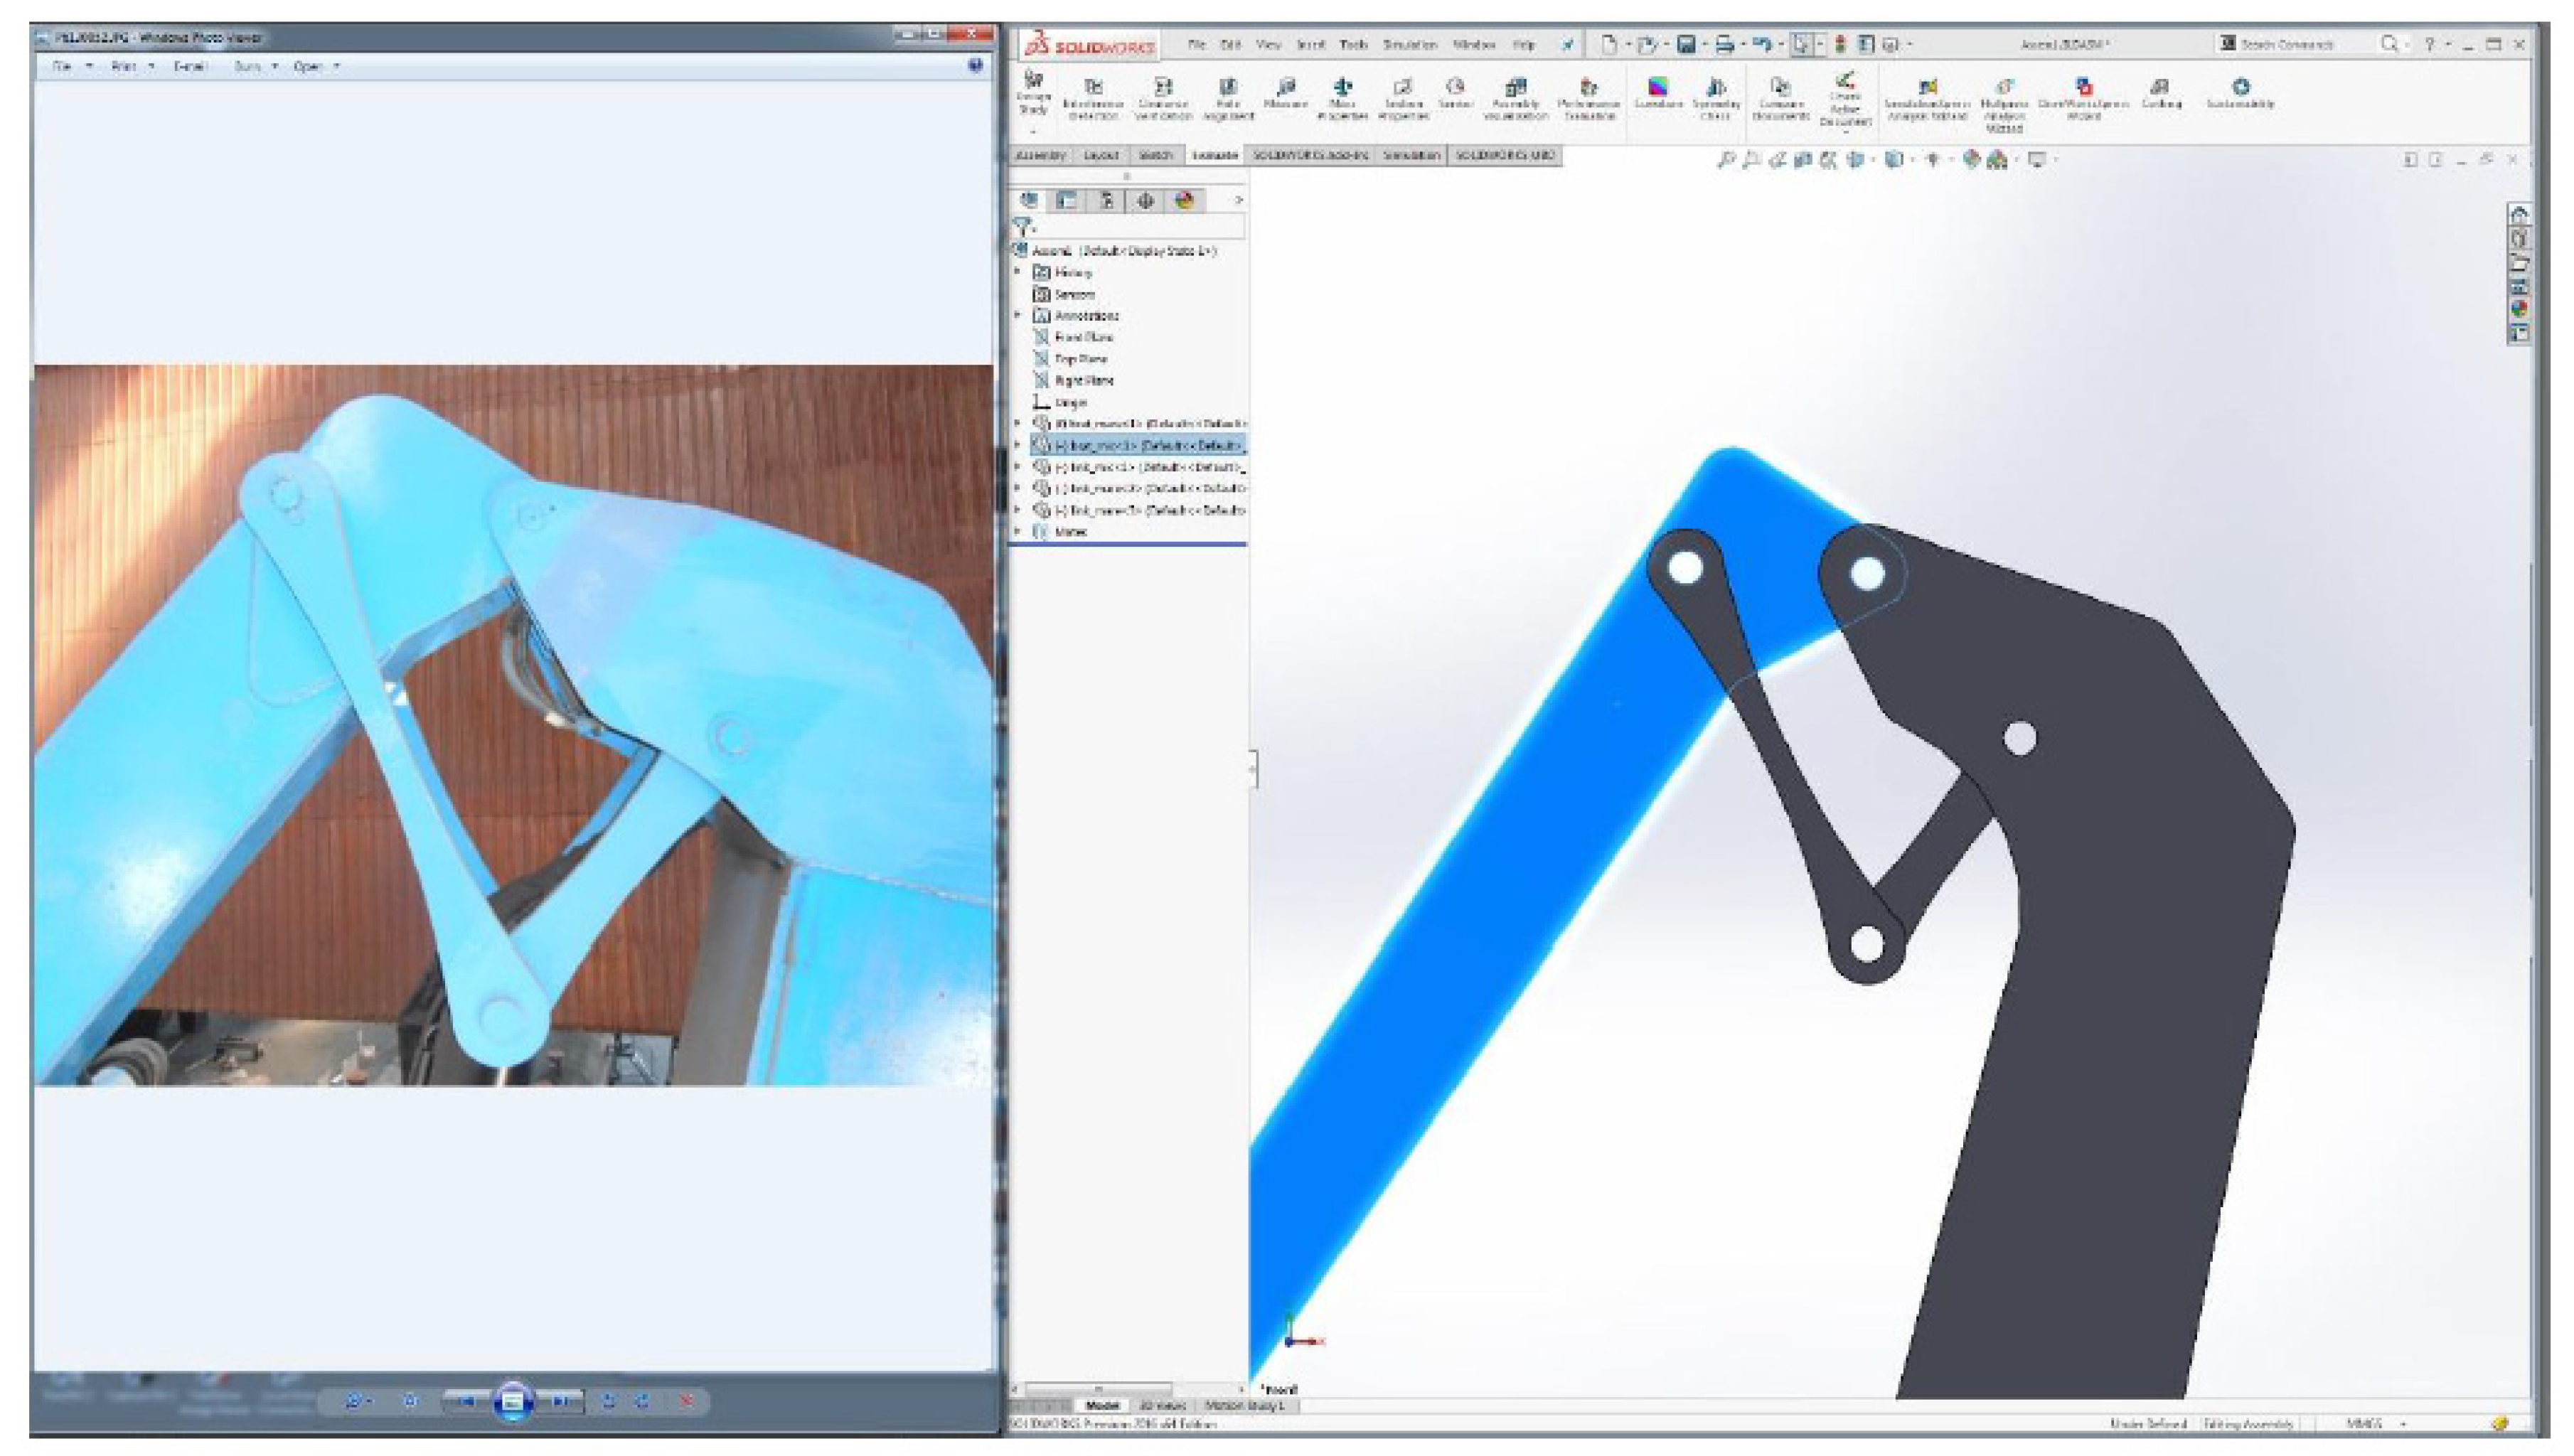Switch to the DisplayManager panel tab
The width and height of the screenshot is (2574, 1456).
[1184, 200]
